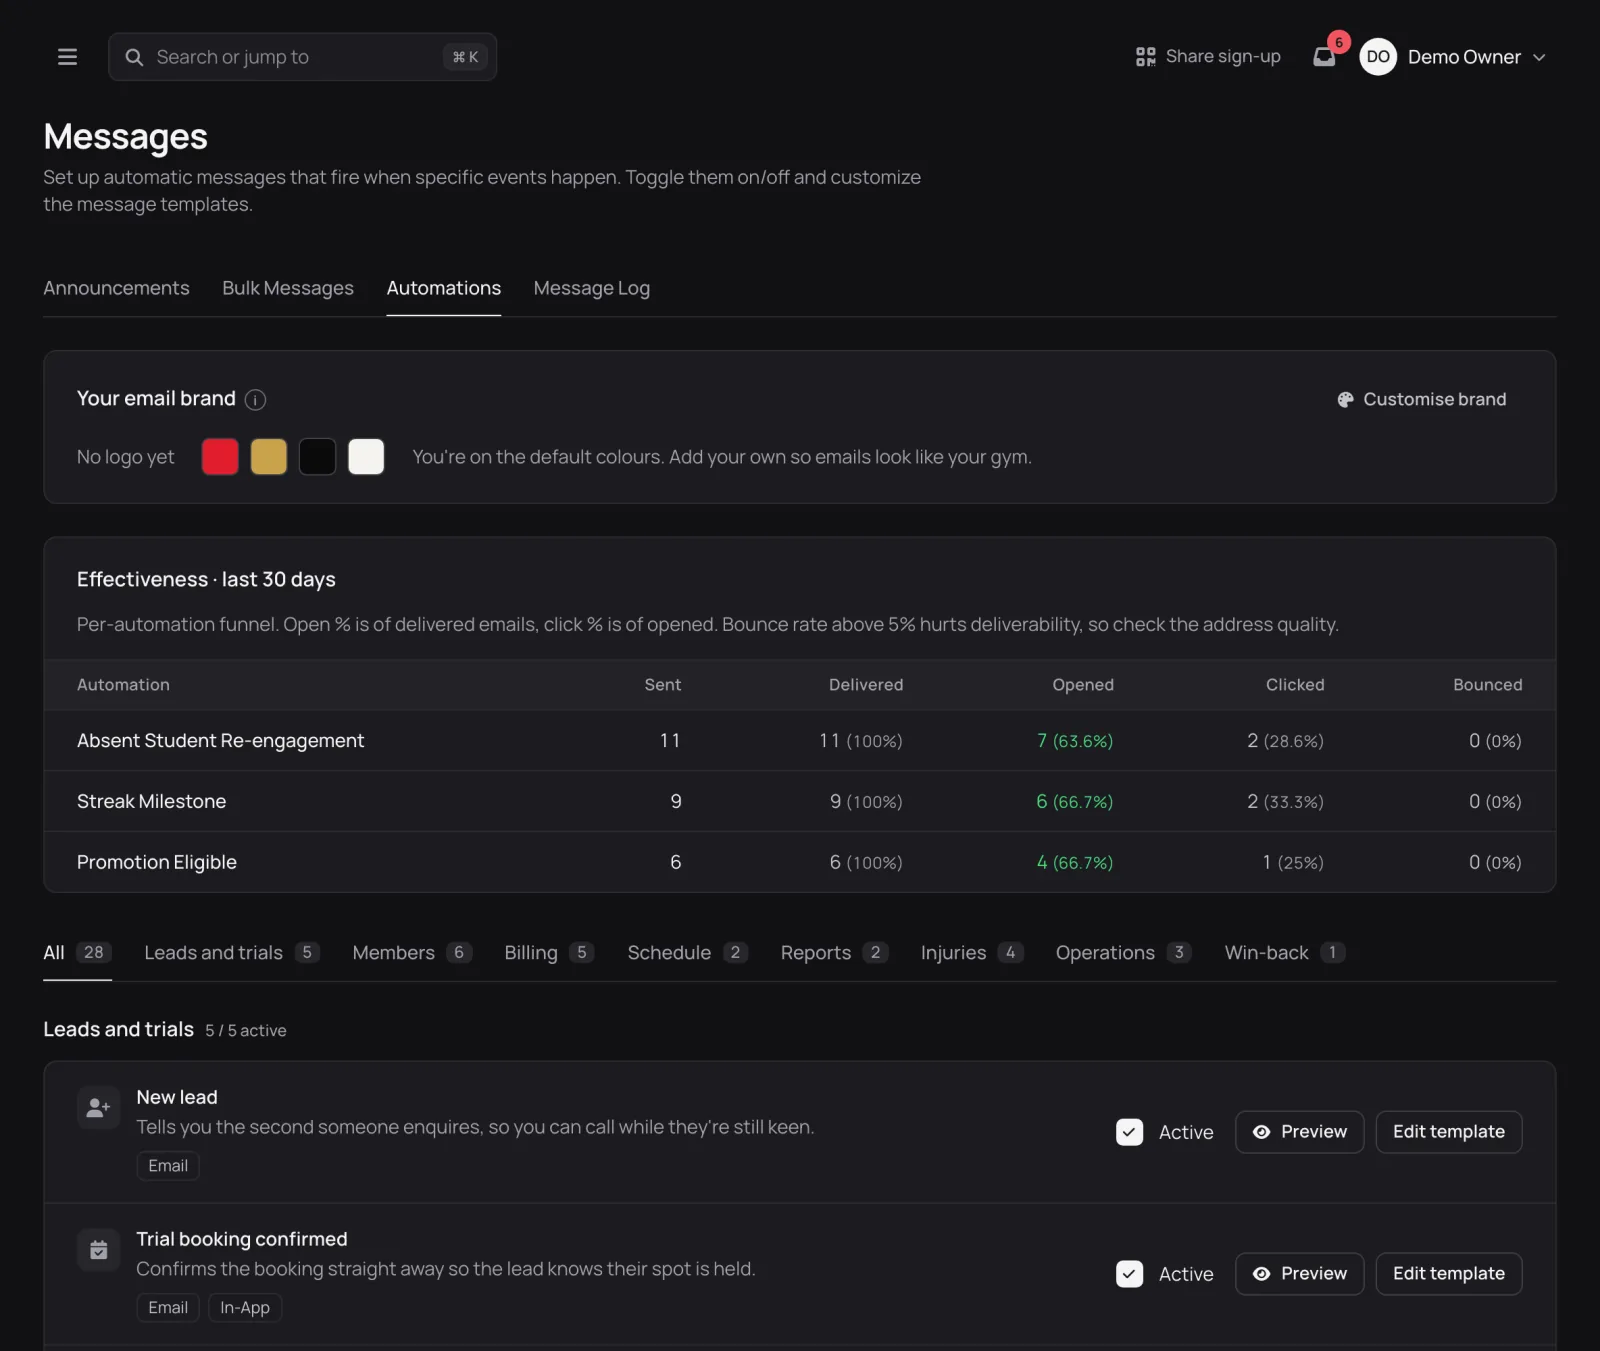Toggle Active checkbox for Trial booking confirmed
This screenshot has width=1600, height=1351.
point(1129,1274)
